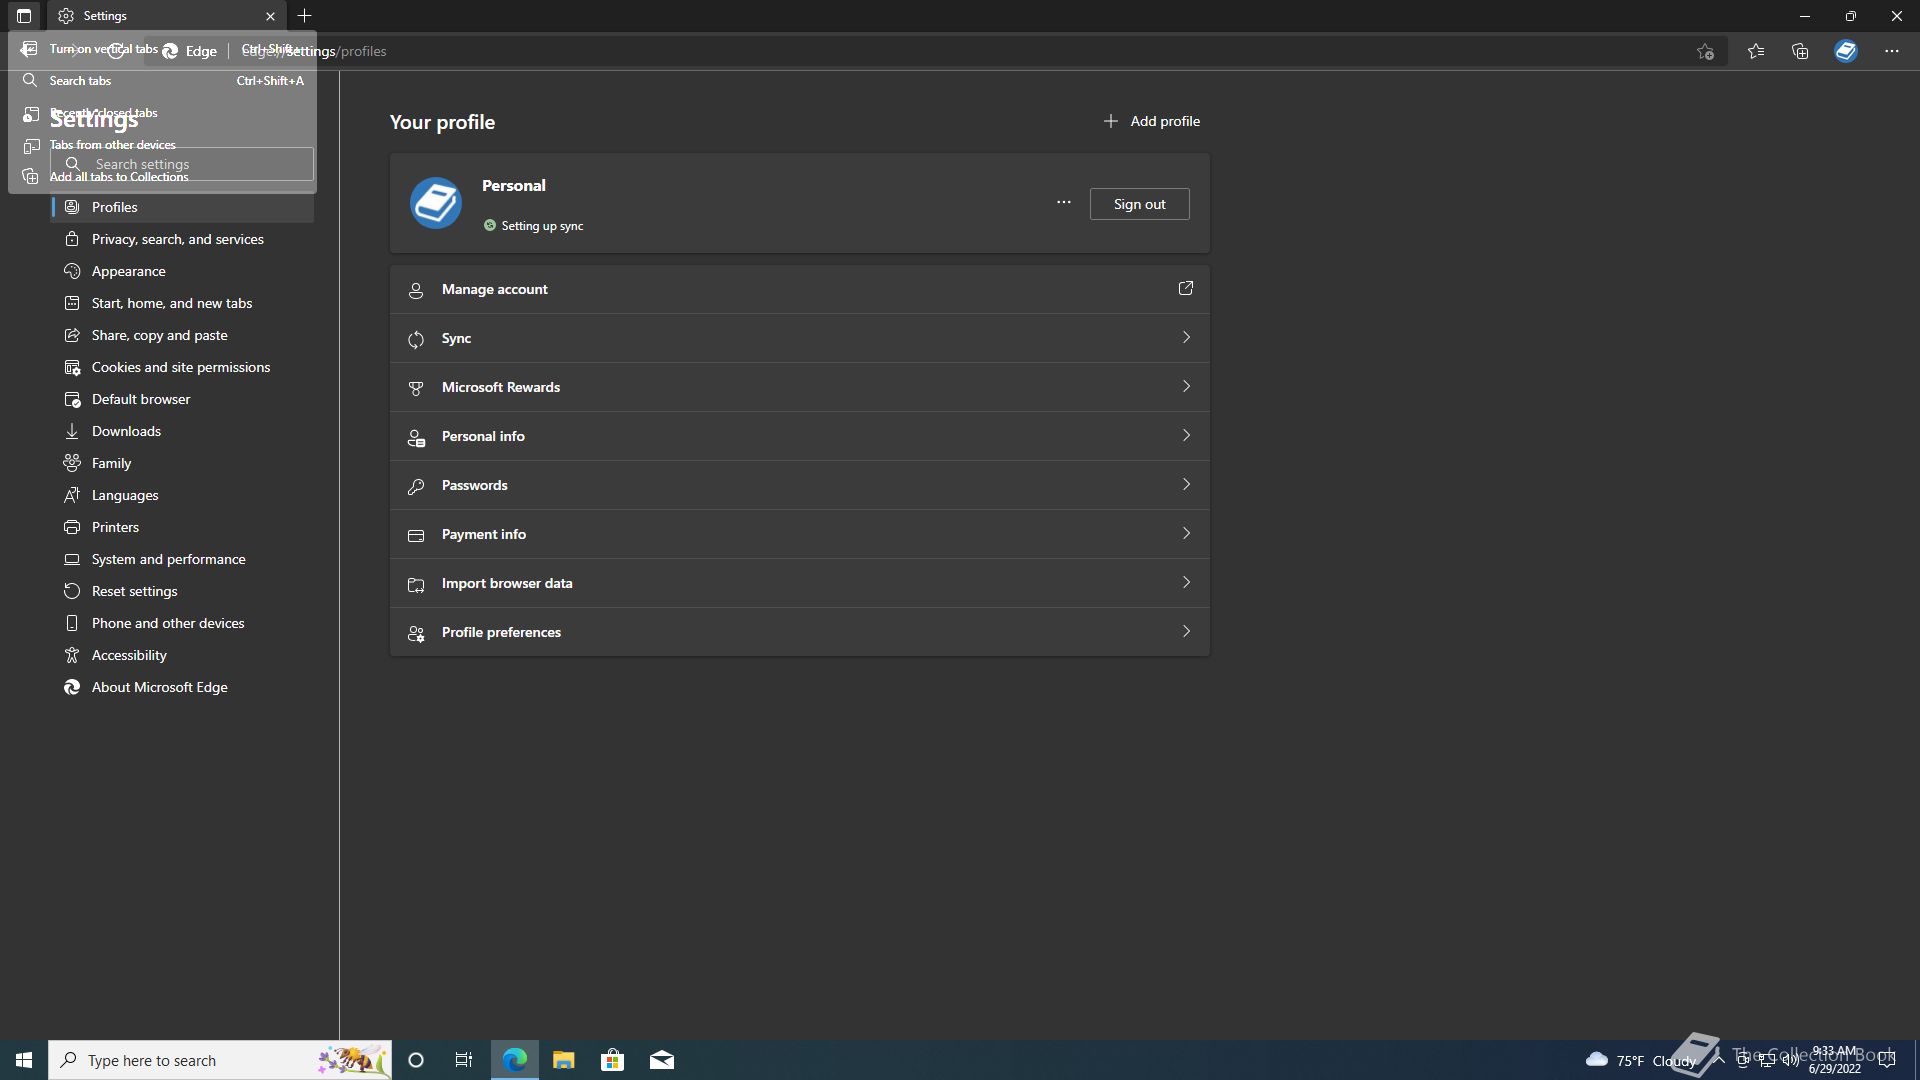Open Share, copy and paste settings
This screenshot has height=1080, width=1920.
pos(183,335)
